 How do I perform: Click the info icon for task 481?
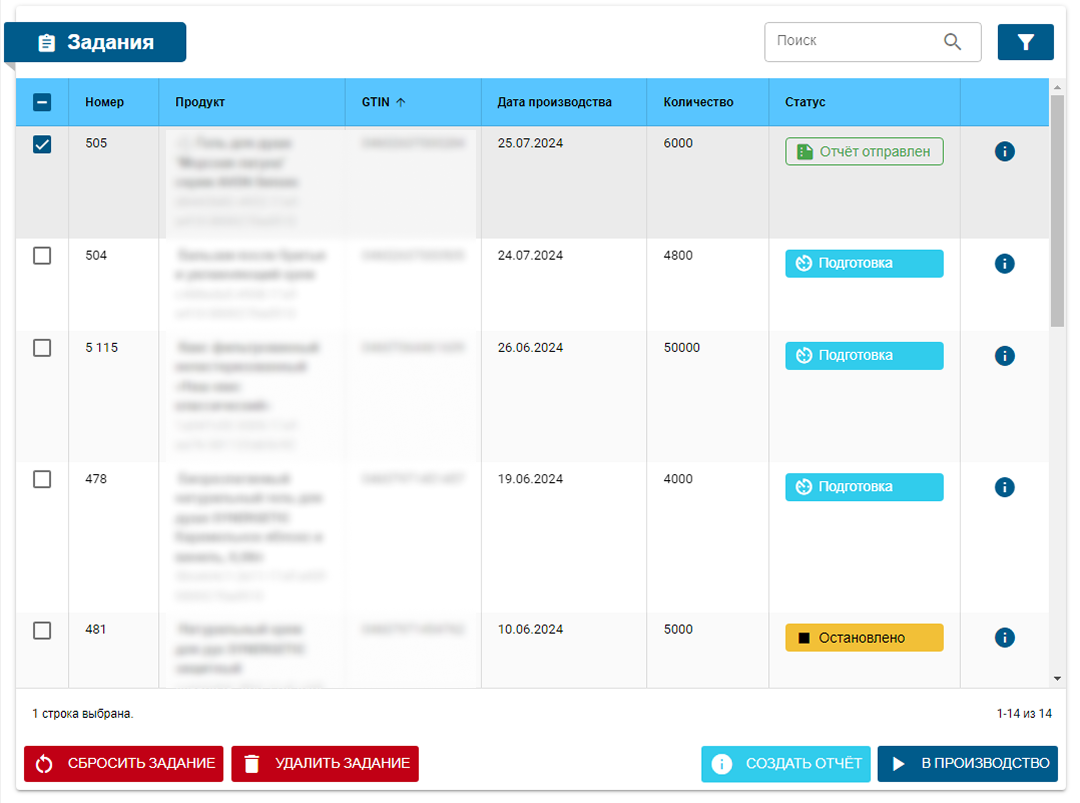[x=1004, y=637]
